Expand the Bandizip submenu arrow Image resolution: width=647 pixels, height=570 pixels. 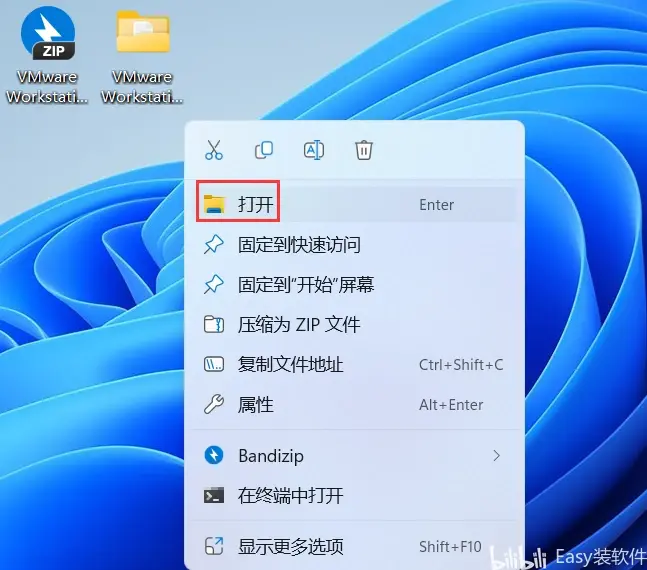496,456
